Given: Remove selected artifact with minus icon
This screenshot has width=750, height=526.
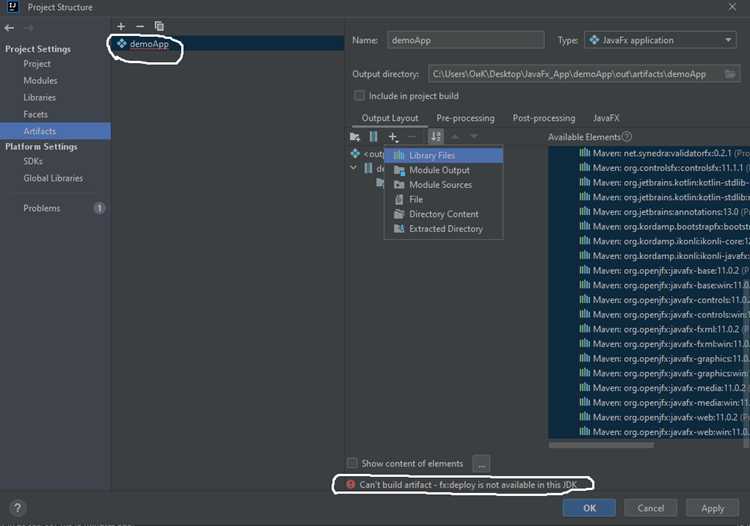Looking at the screenshot, I should (x=140, y=26).
